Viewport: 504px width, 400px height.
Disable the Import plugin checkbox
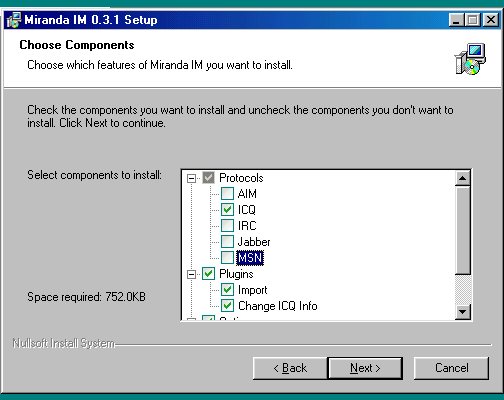click(227, 290)
